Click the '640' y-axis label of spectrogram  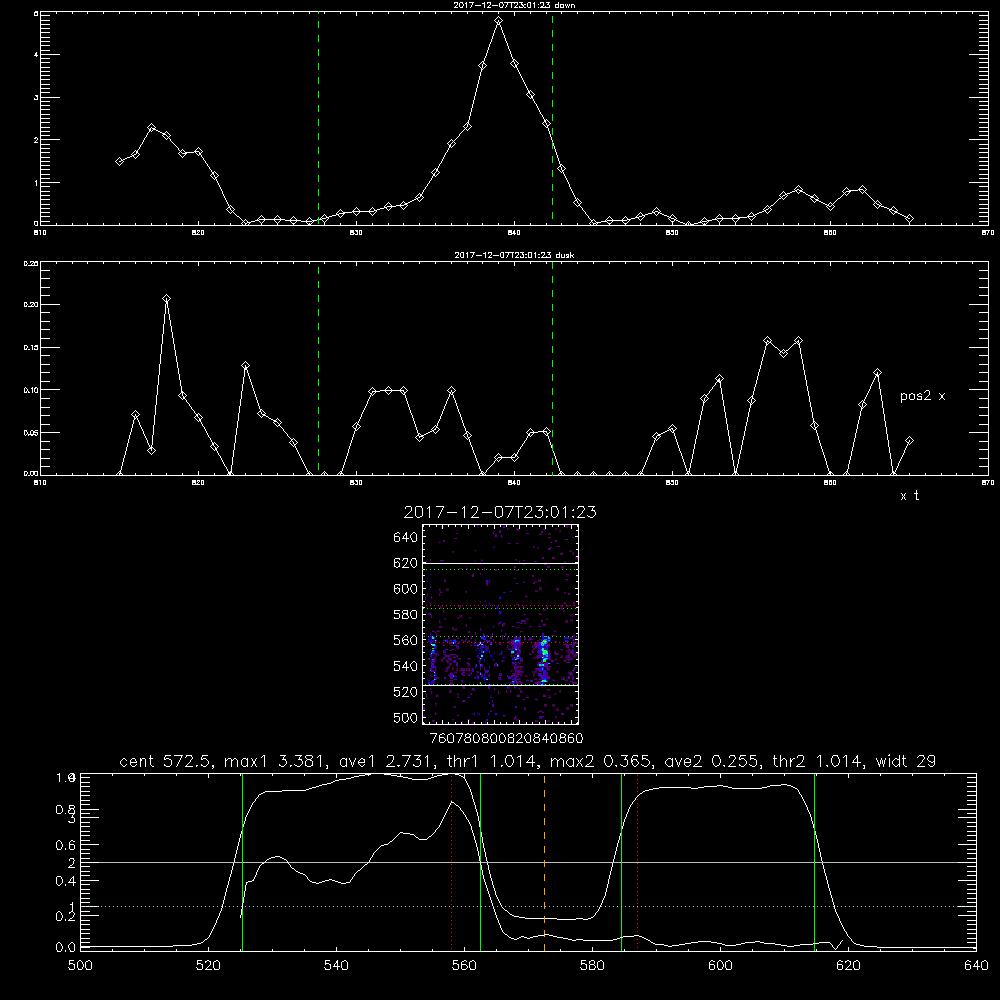(x=406, y=537)
